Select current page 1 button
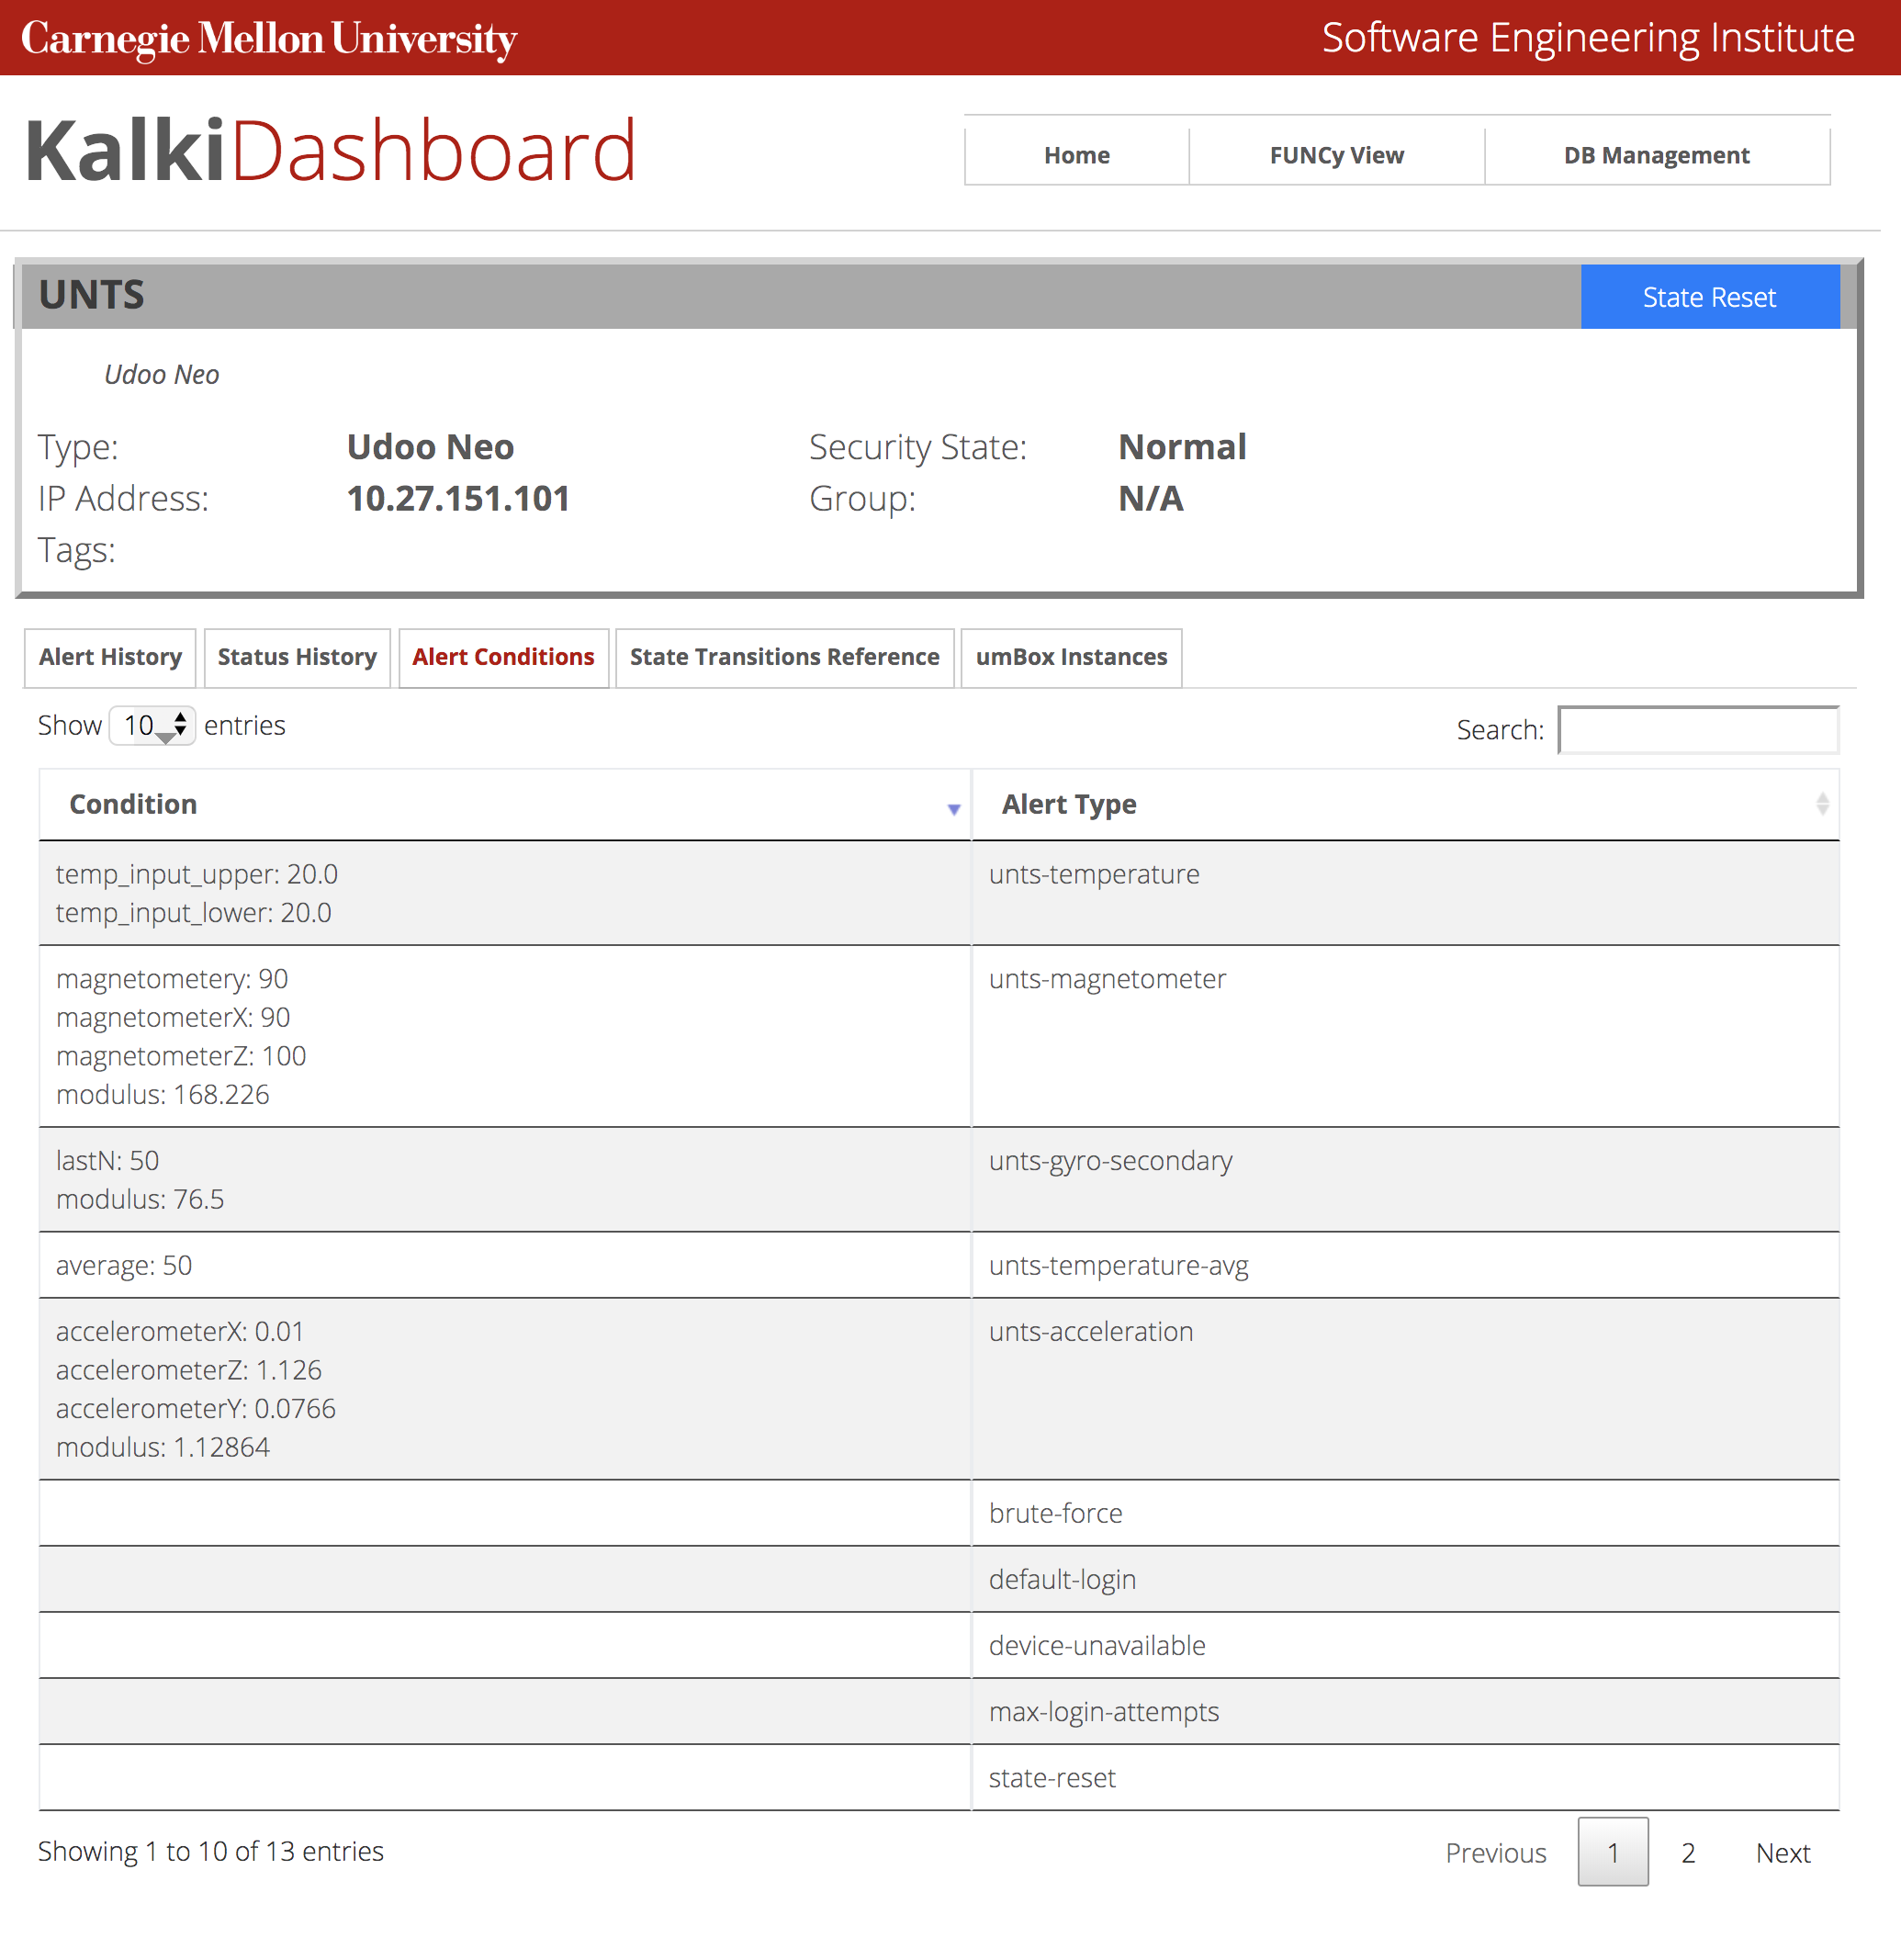The height and width of the screenshot is (1960, 1901). [x=1612, y=1852]
